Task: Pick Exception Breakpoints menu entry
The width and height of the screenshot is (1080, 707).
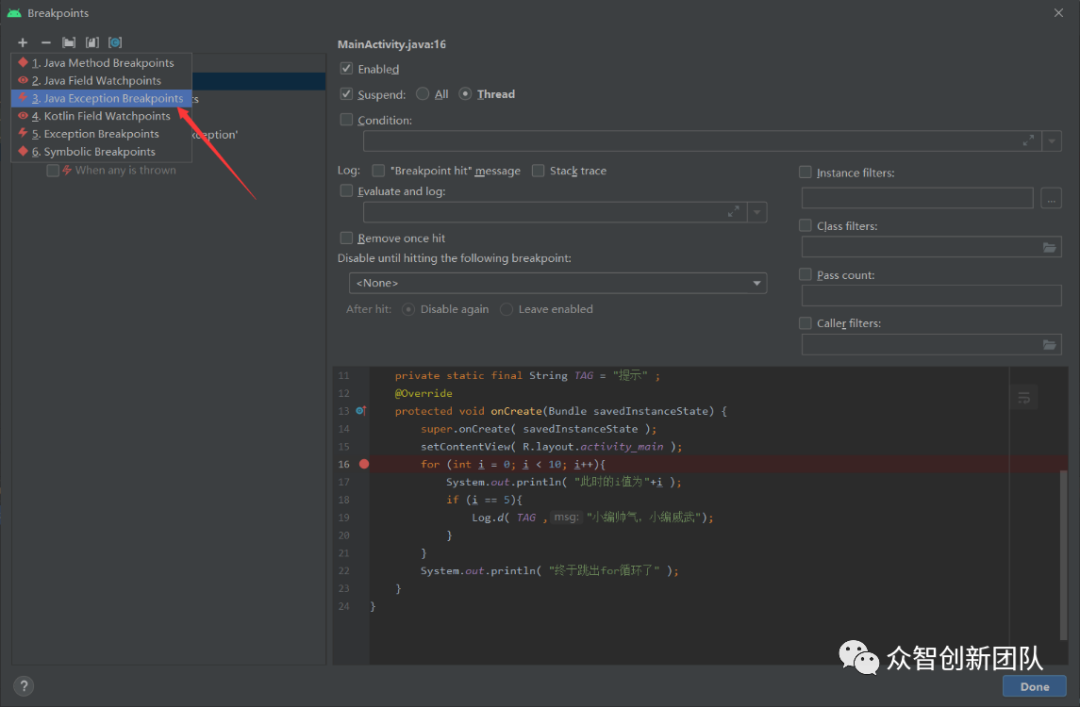Action: click(101, 134)
